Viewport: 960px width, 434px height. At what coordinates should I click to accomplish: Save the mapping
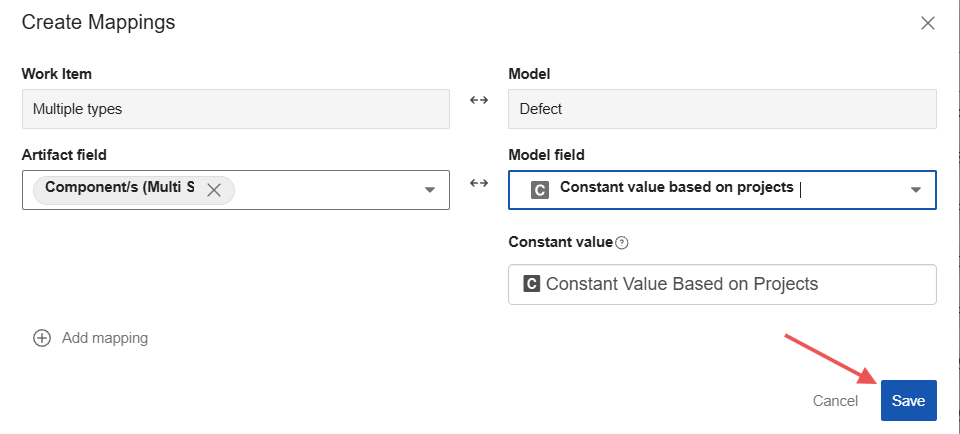(x=908, y=400)
